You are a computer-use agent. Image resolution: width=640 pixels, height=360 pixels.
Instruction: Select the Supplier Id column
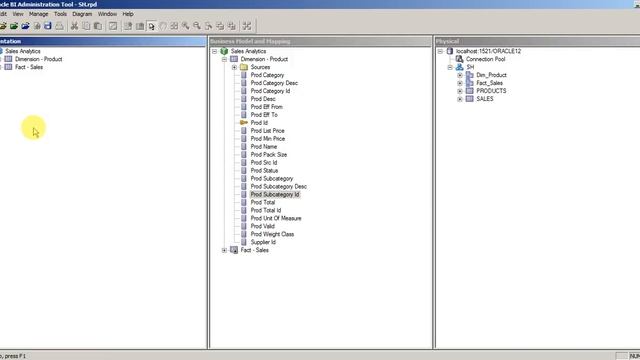point(263,242)
